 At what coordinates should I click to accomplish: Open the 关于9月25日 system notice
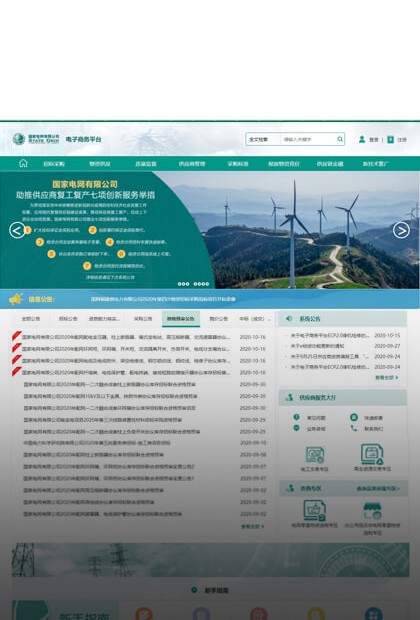pos(329,356)
